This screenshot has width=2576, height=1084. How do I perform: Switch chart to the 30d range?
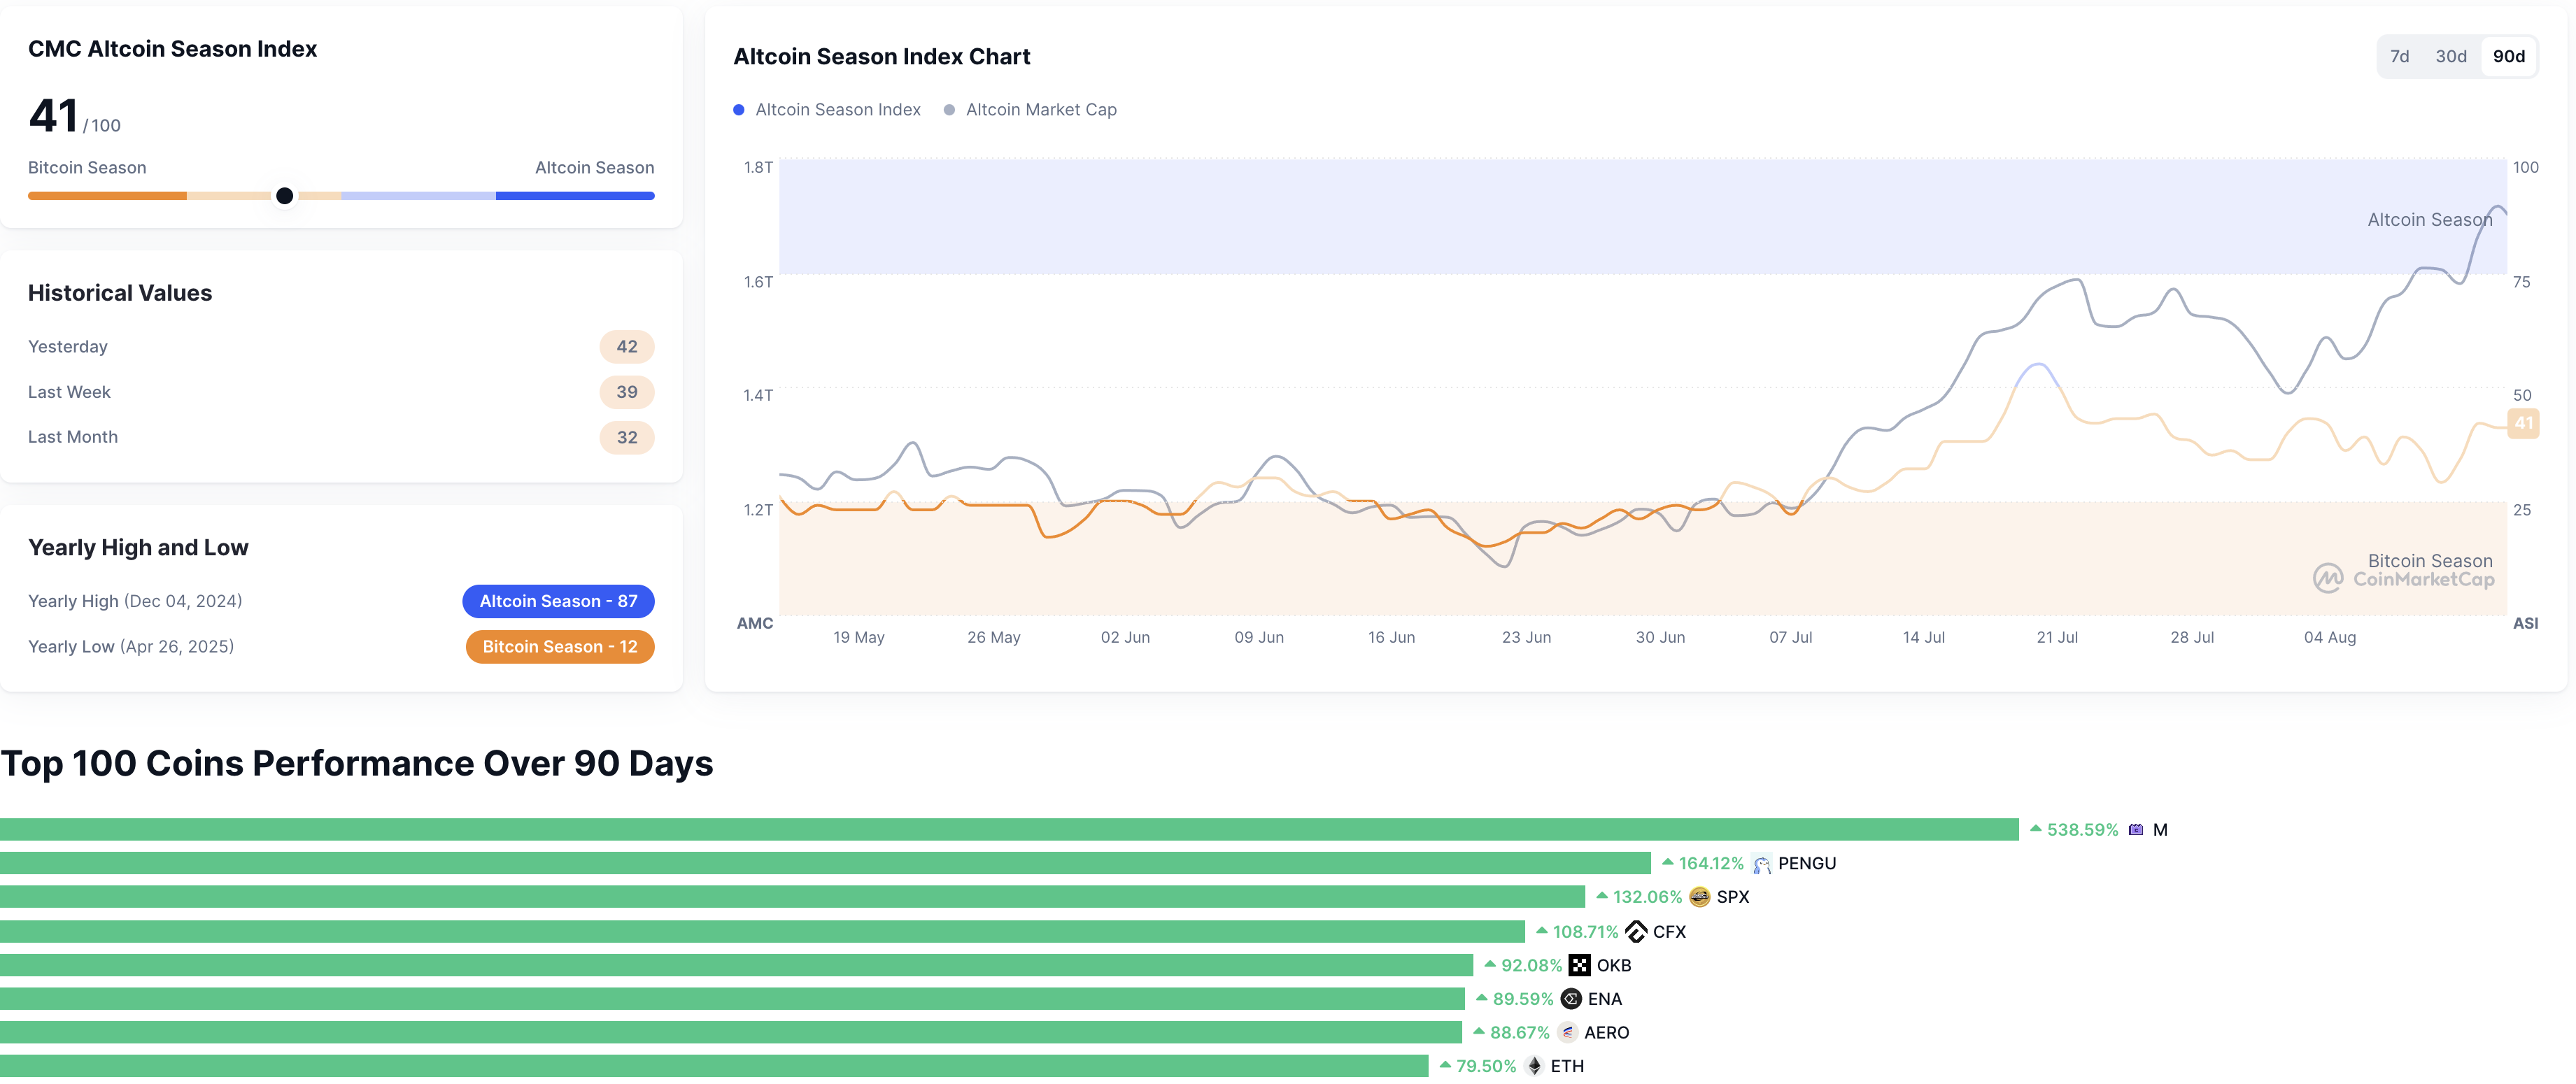2450,57
